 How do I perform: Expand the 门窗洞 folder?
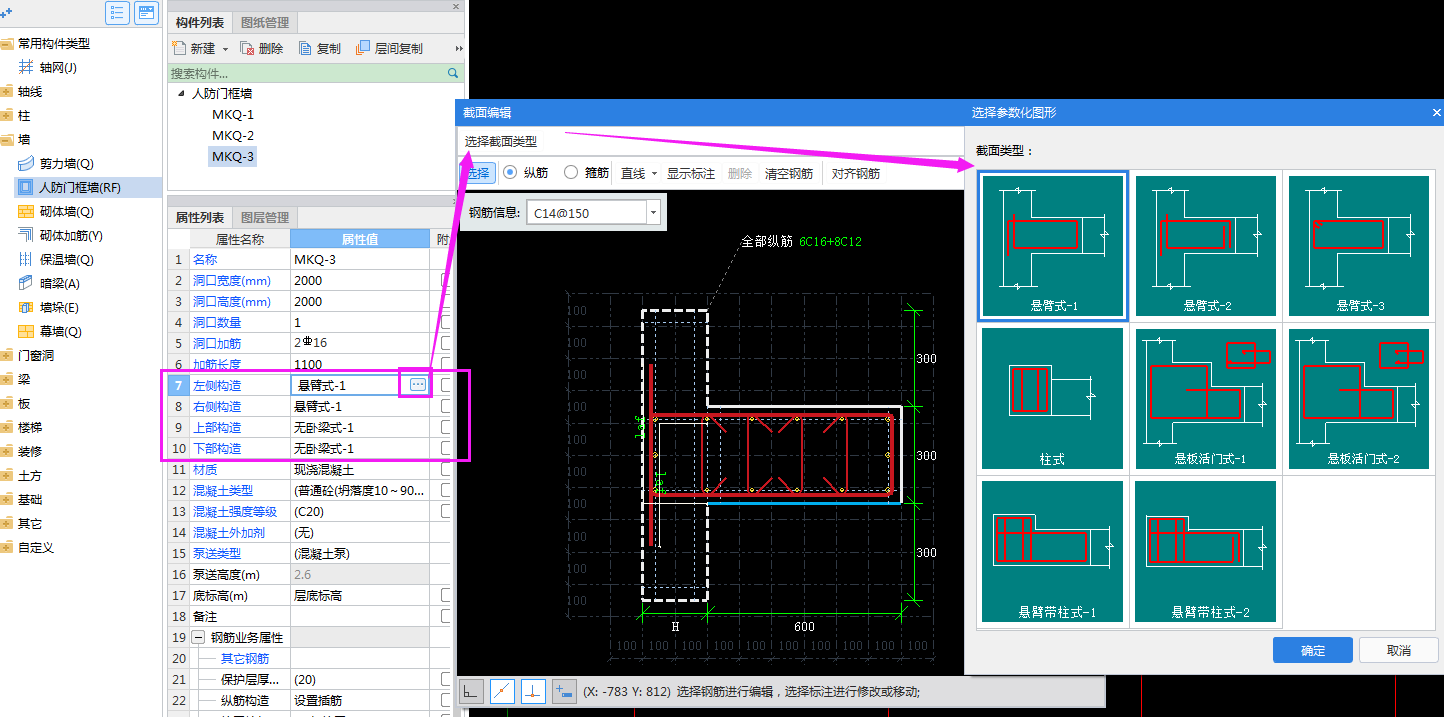7,355
